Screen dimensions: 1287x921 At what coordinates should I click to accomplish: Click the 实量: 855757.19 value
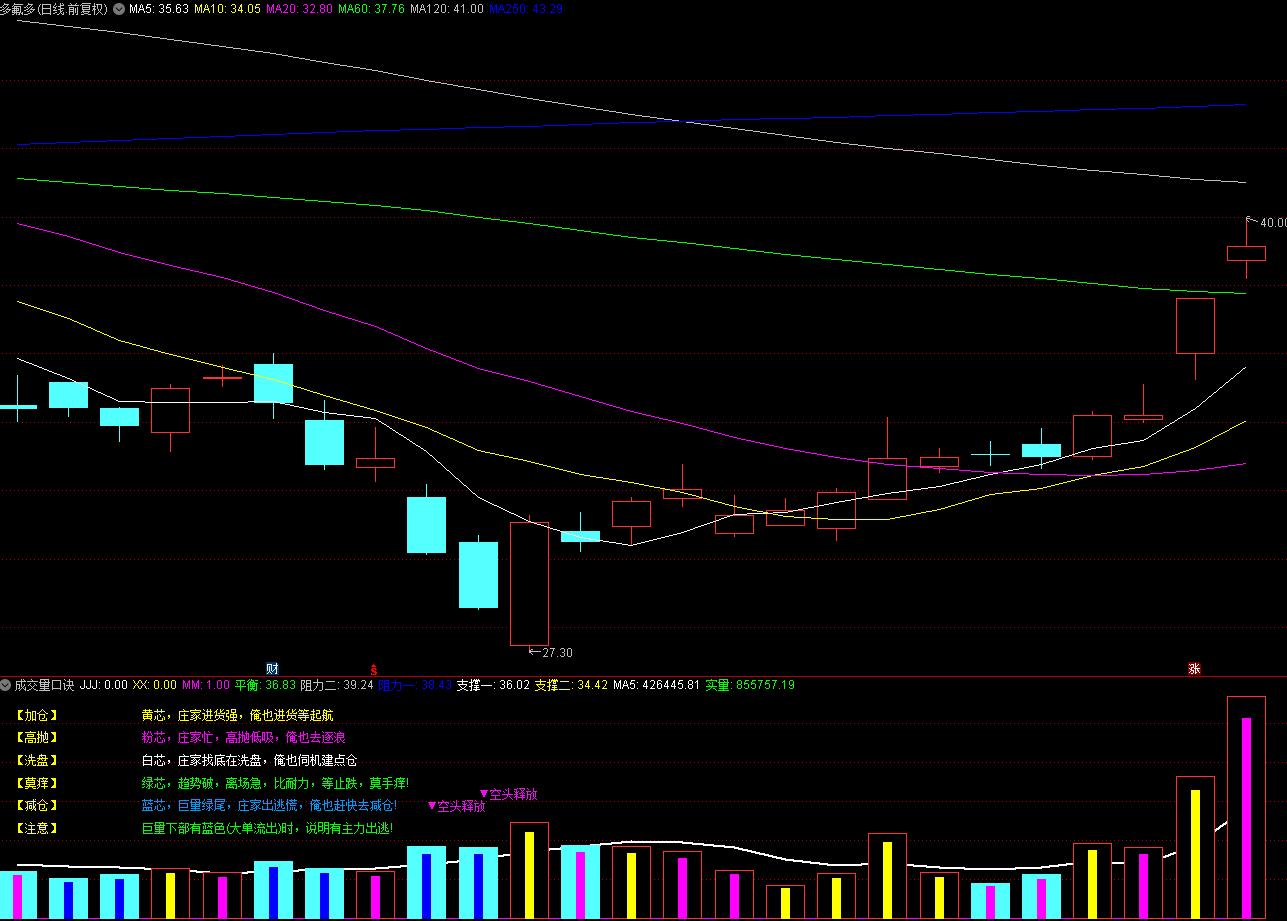[x=750, y=685]
